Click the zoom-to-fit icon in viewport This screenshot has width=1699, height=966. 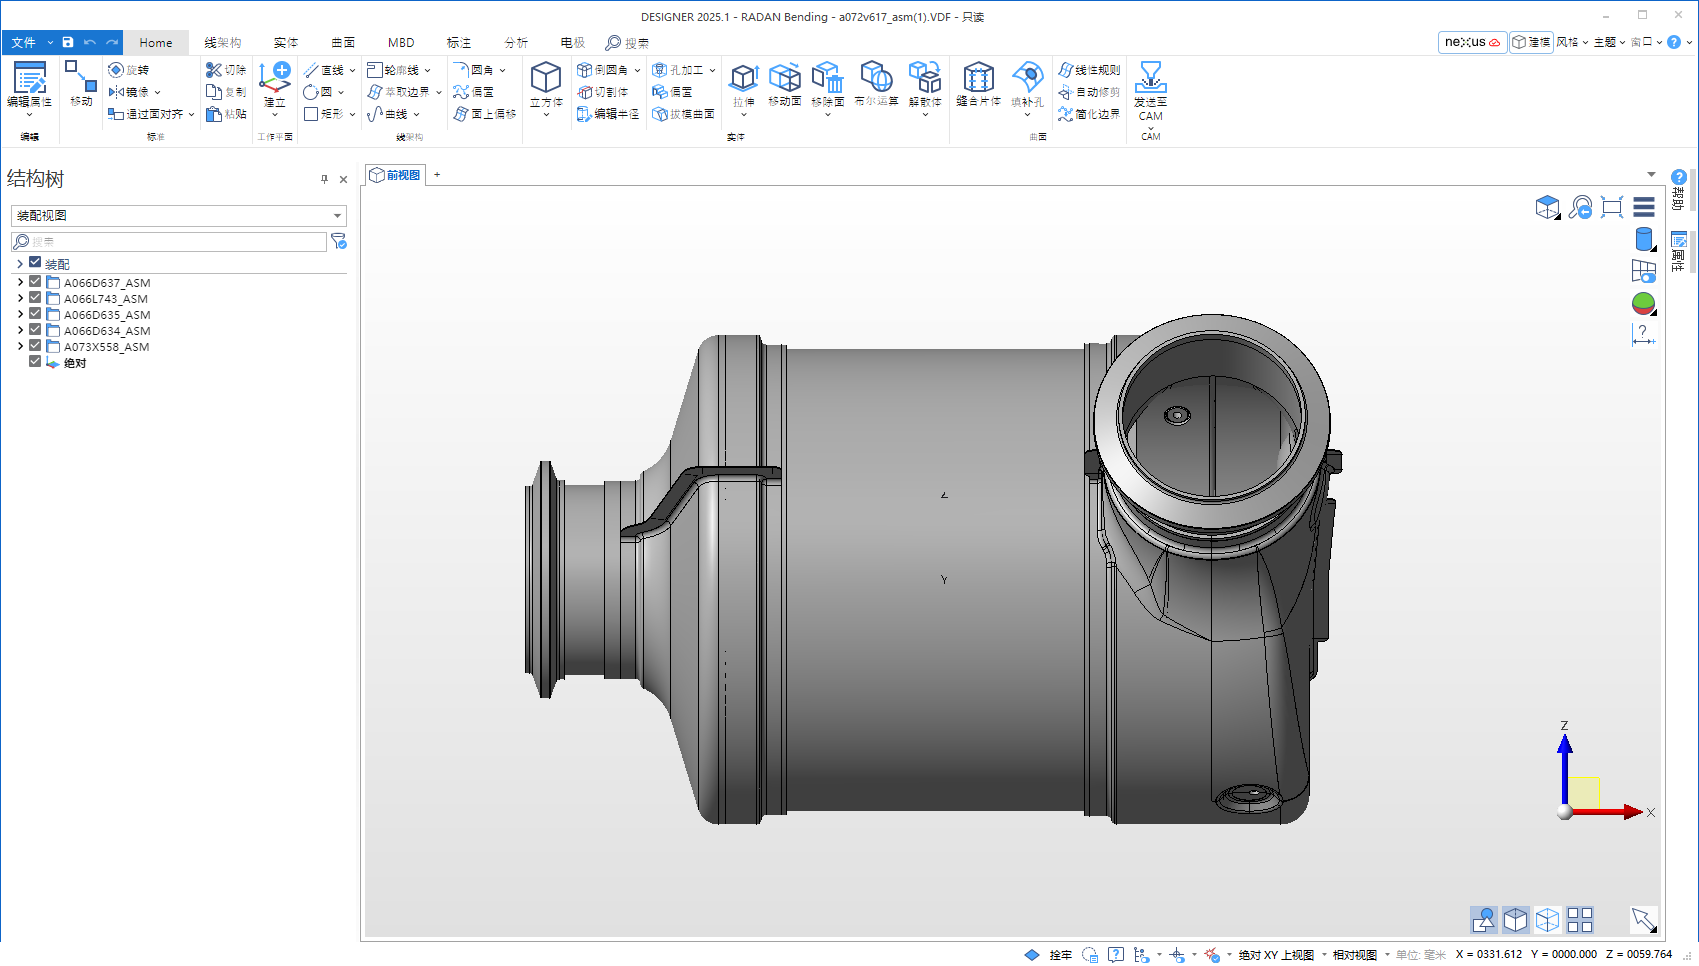tap(1612, 207)
